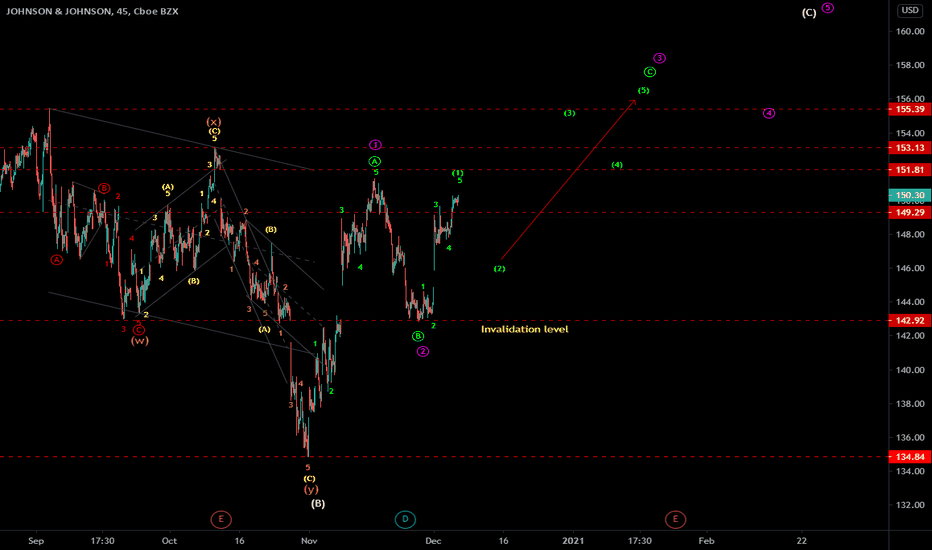Screen dimensions: 932x550
Task: Click the Feb label on time axis
Action: (x=706, y=540)
